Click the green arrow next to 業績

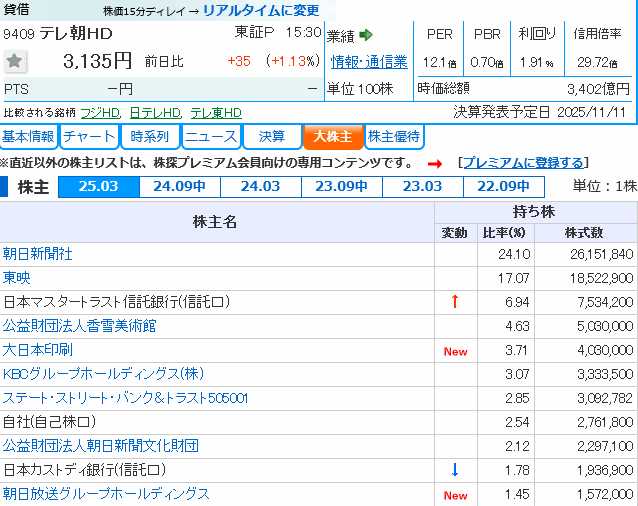tap(366, 35)
